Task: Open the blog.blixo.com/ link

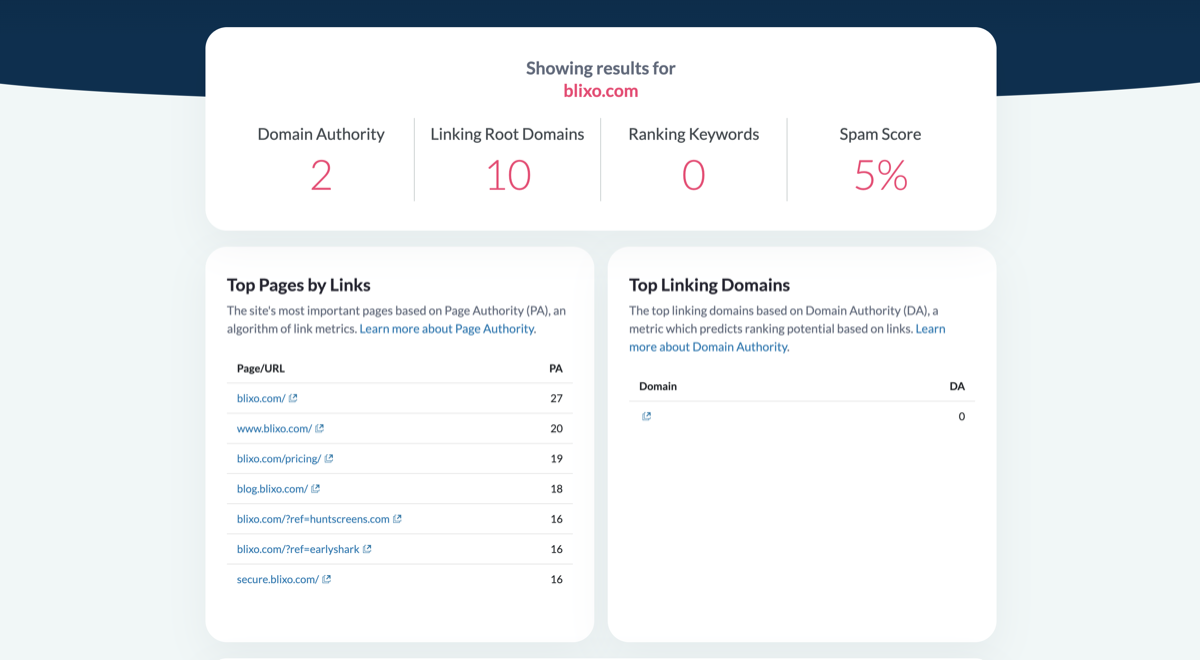Action: point(272,488)
